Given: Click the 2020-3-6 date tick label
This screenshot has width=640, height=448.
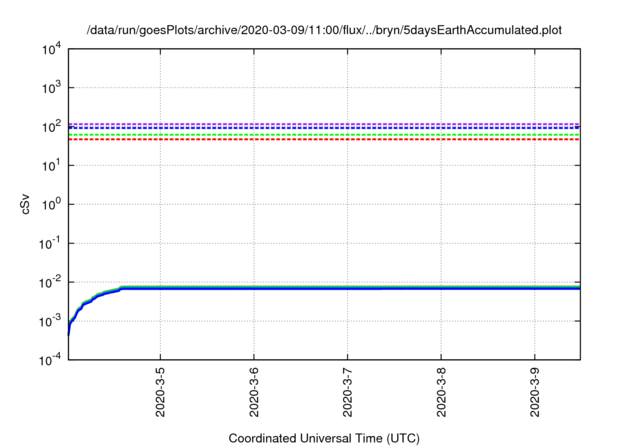Looking at the screenshot, I should click(x=254, y=392).
